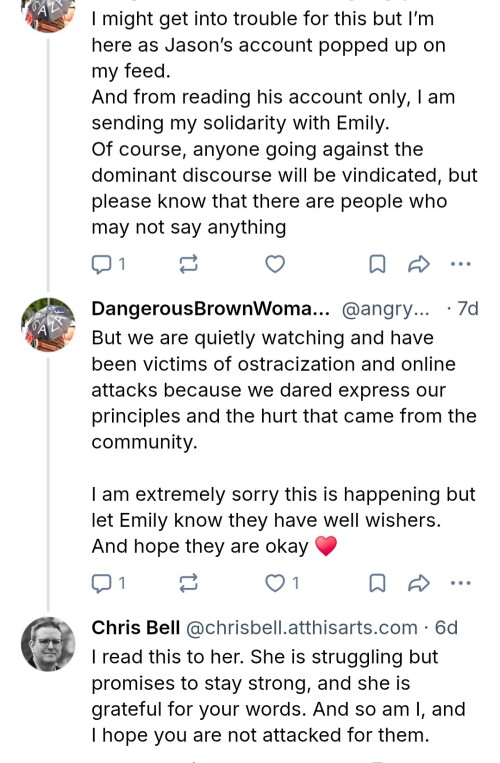This screenshot has height=763, width=500.
Task: Visit Chris Bell's profile via name
Action: 136,628
